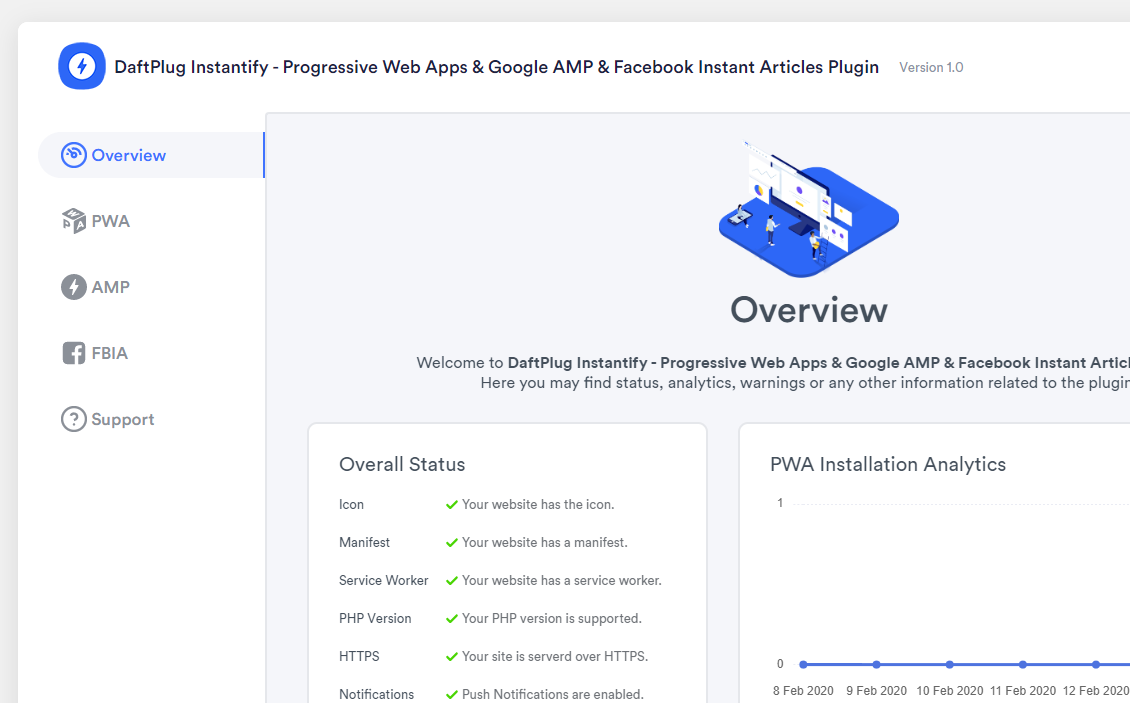
Task: Click the PWA cube icon
Action: (74, 221)
